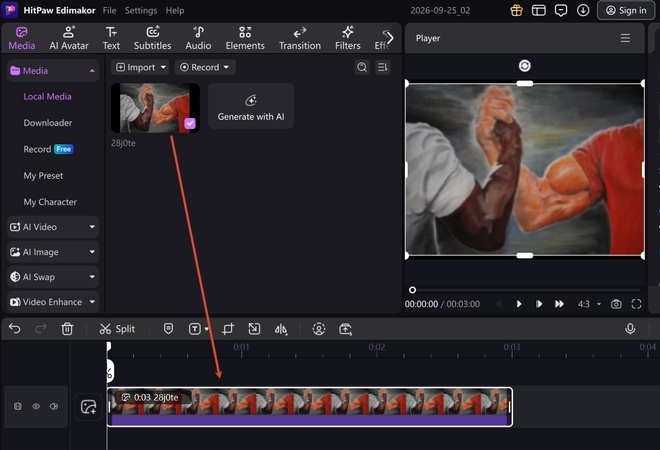The image size is (660, 450).
Task: Switch to the Filters tab
Action: click(348, 38)
